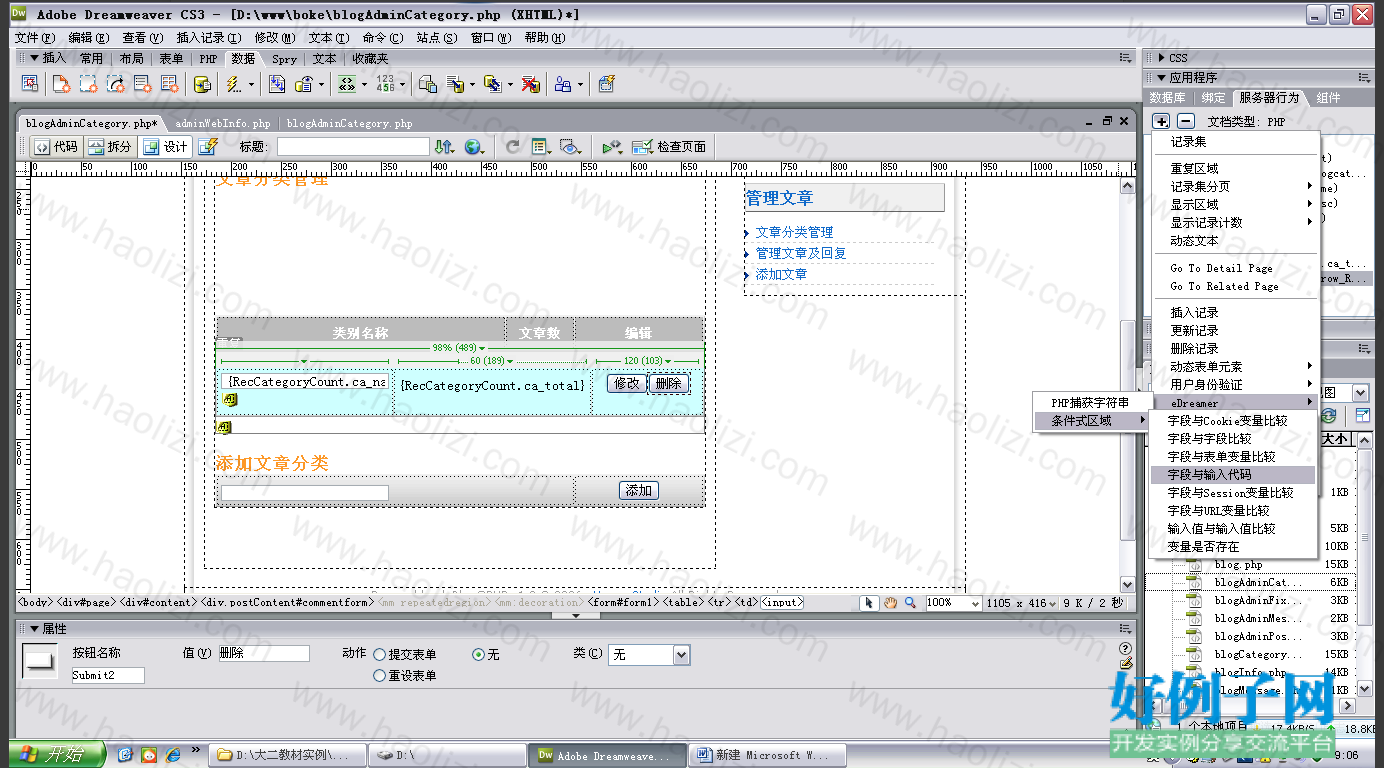Click the Delete Record red X icon

[x=531, y=84]
